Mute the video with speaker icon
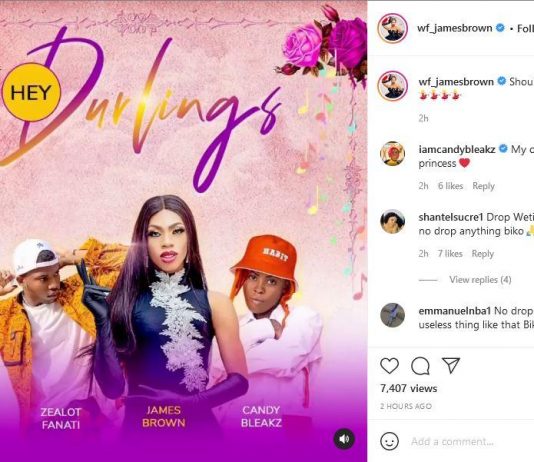The width and height of the screenshot is (534, 462). [344, 439]
